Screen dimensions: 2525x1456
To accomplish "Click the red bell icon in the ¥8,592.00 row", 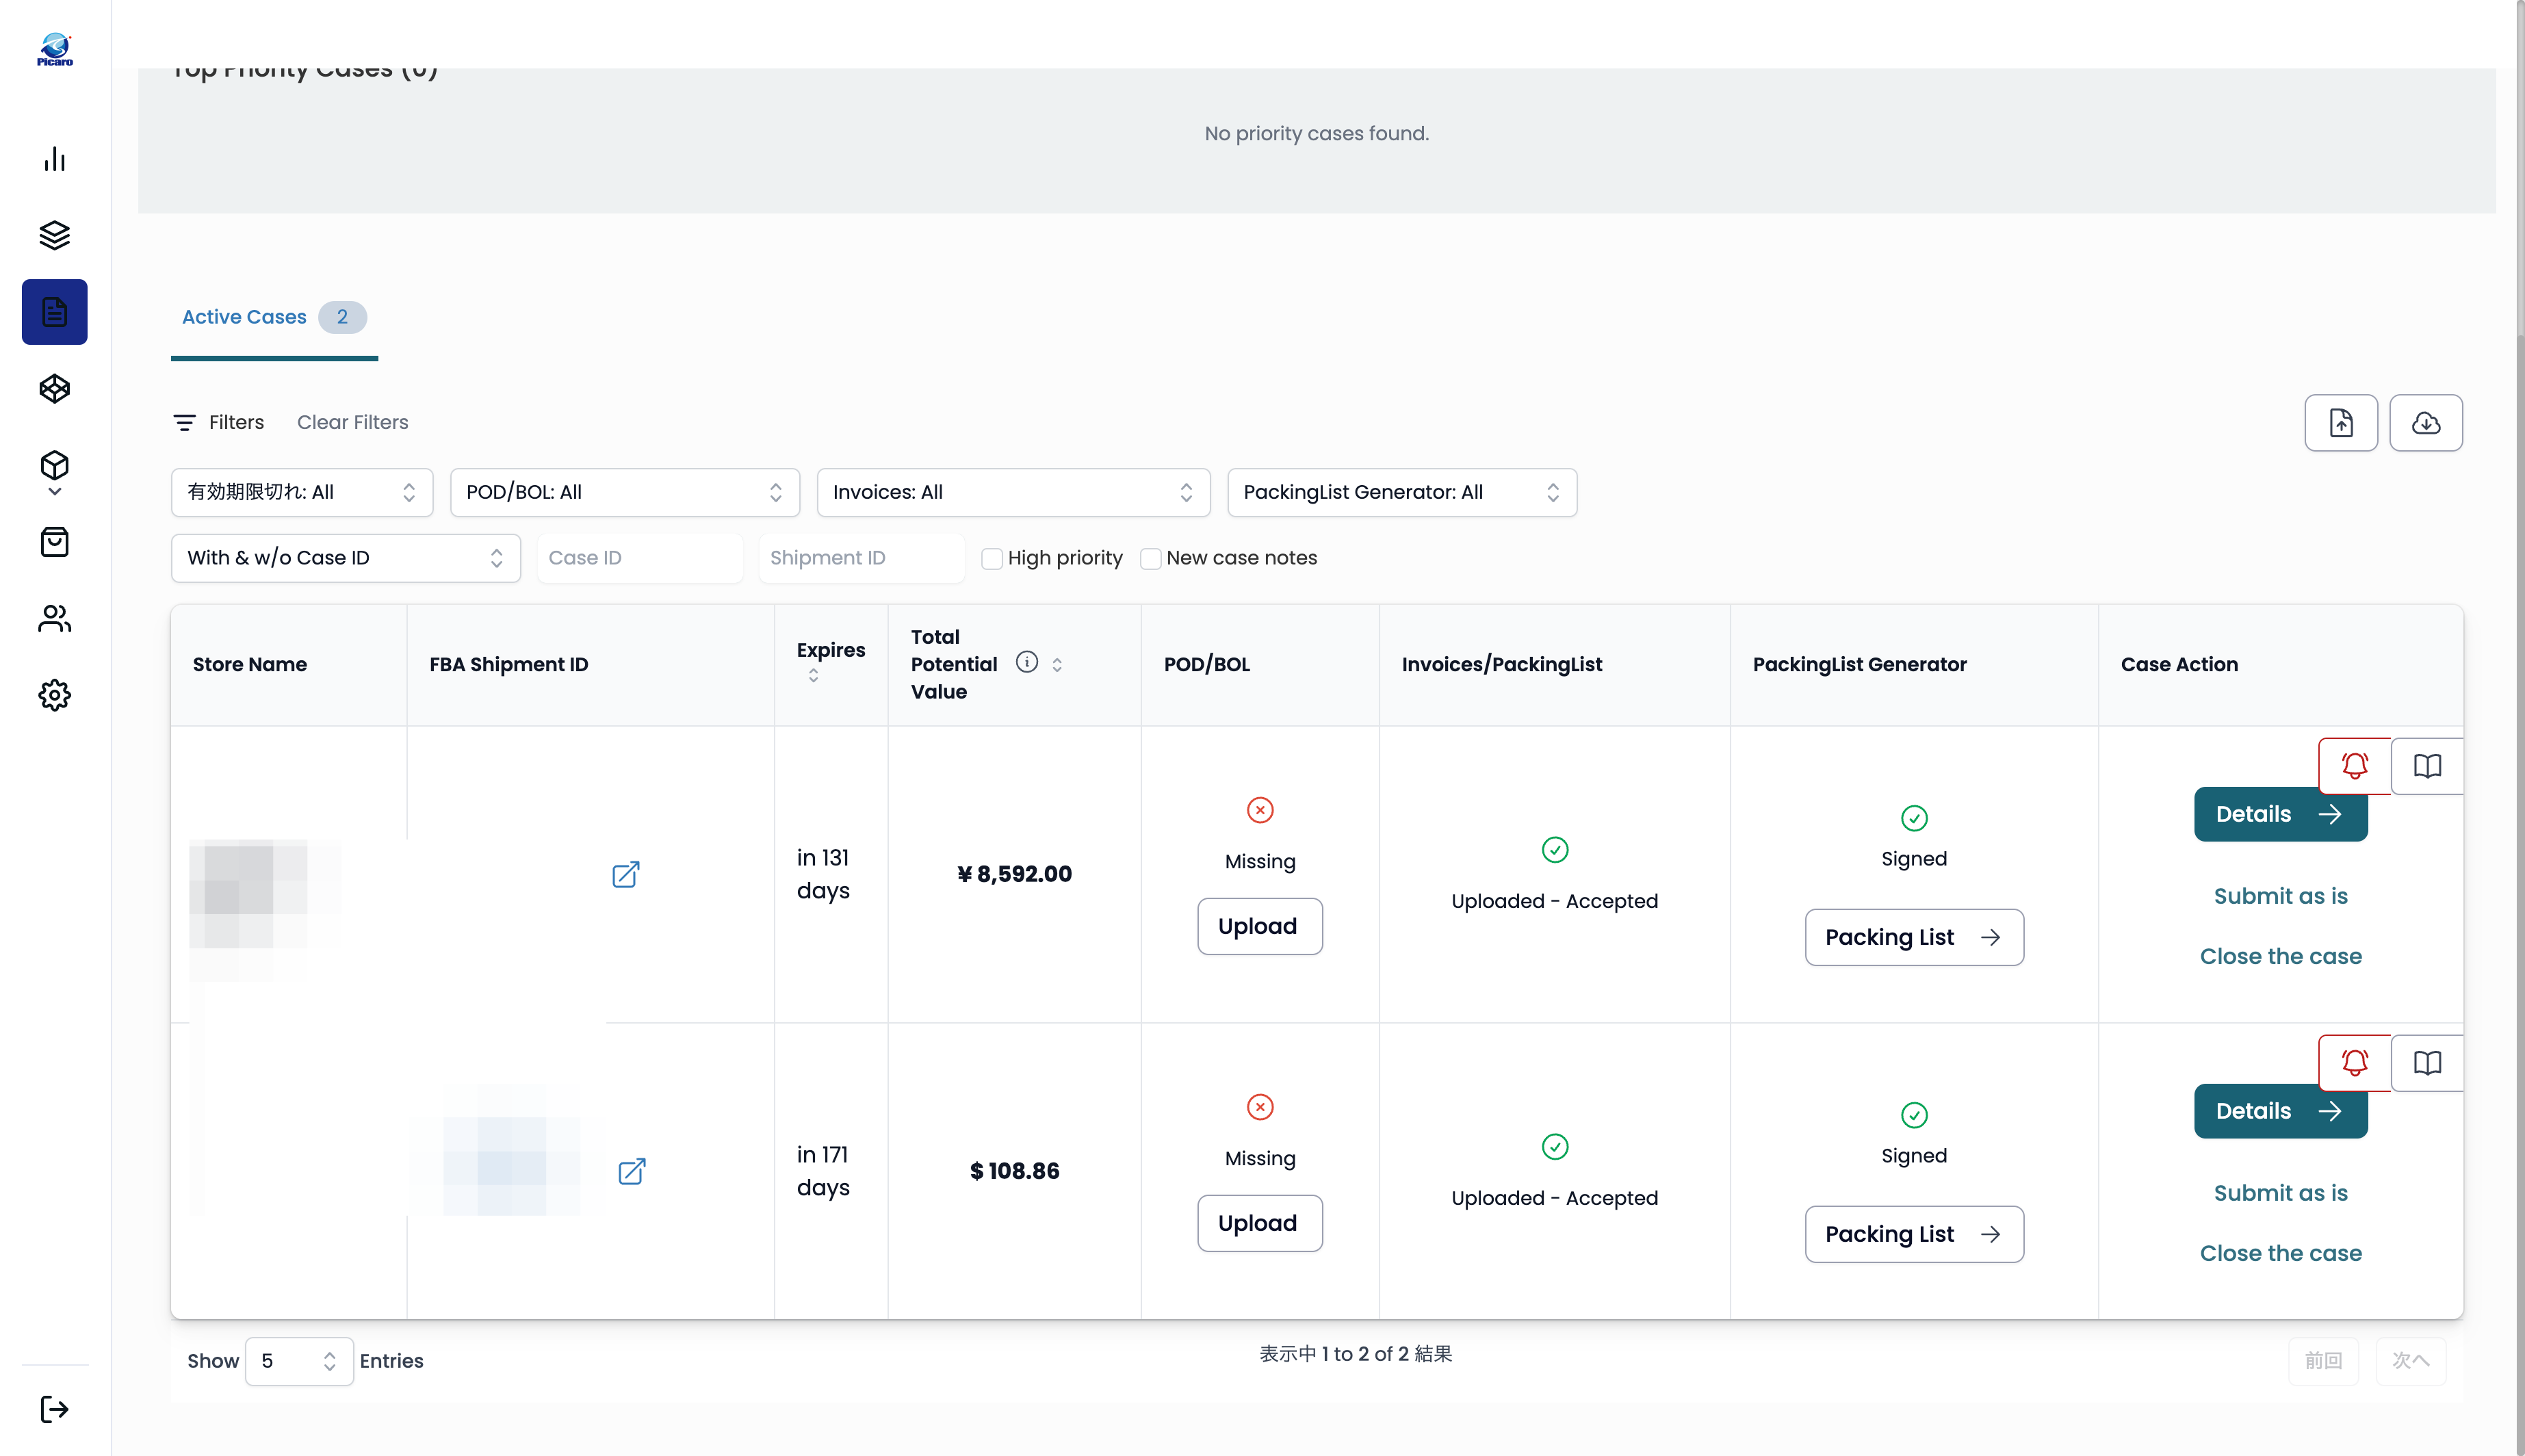I will [x=2355, y=766].
